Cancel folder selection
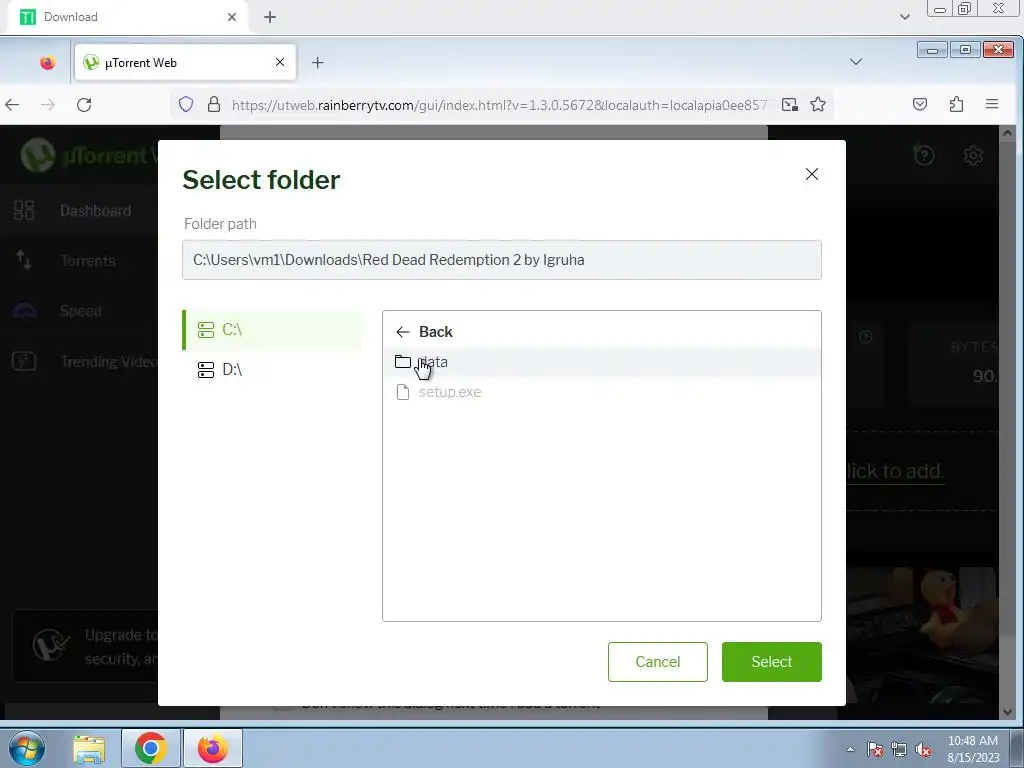The image size is (1024, 768). click(x=658, y=662)
